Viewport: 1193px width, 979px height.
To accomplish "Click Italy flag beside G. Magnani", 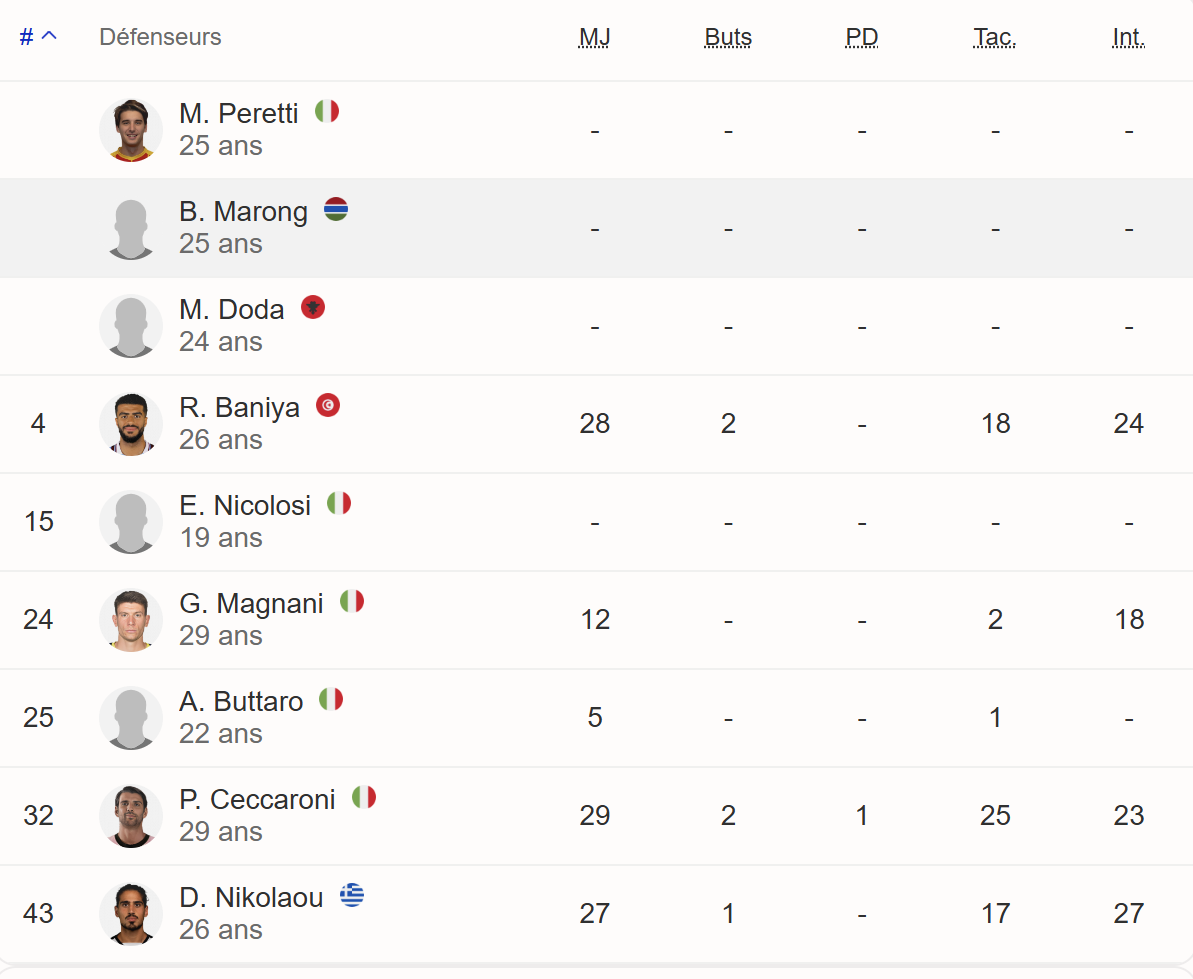I will (352, 601).
